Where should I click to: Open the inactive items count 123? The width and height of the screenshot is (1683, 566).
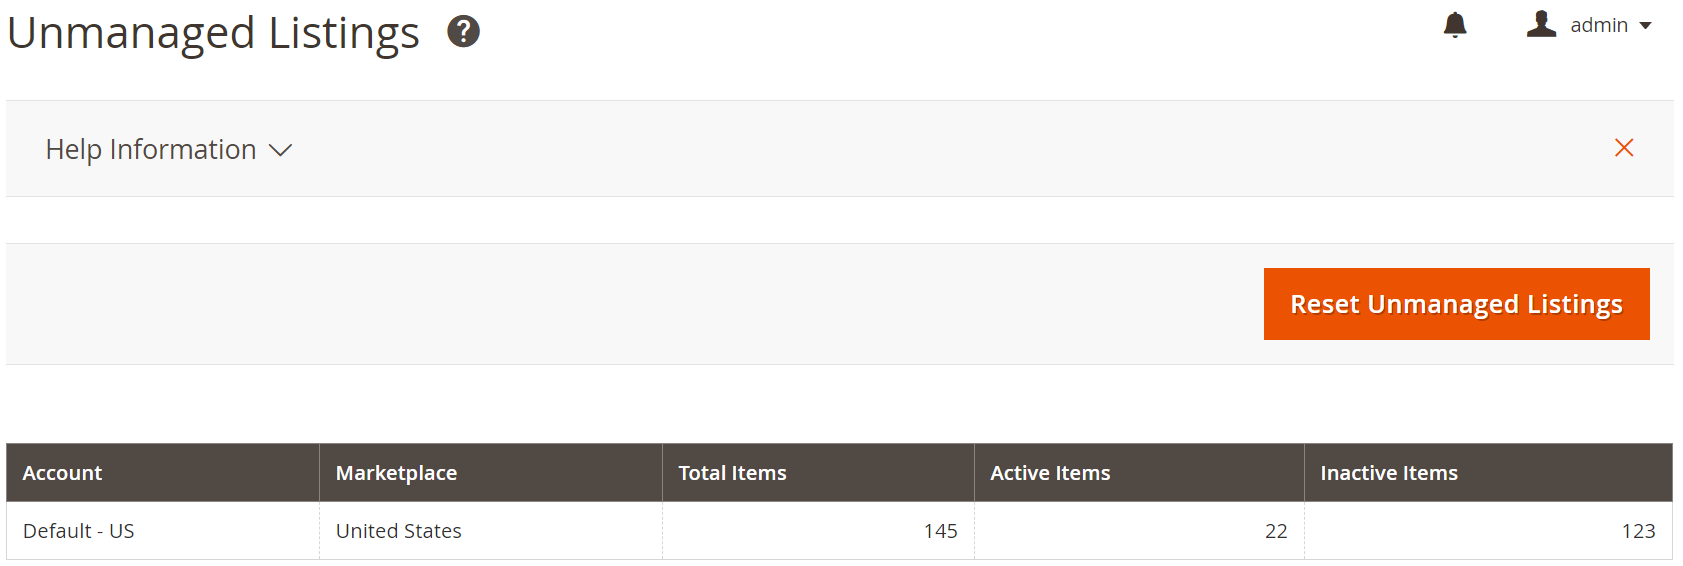pyautogui.click(x=1638, y=531)
